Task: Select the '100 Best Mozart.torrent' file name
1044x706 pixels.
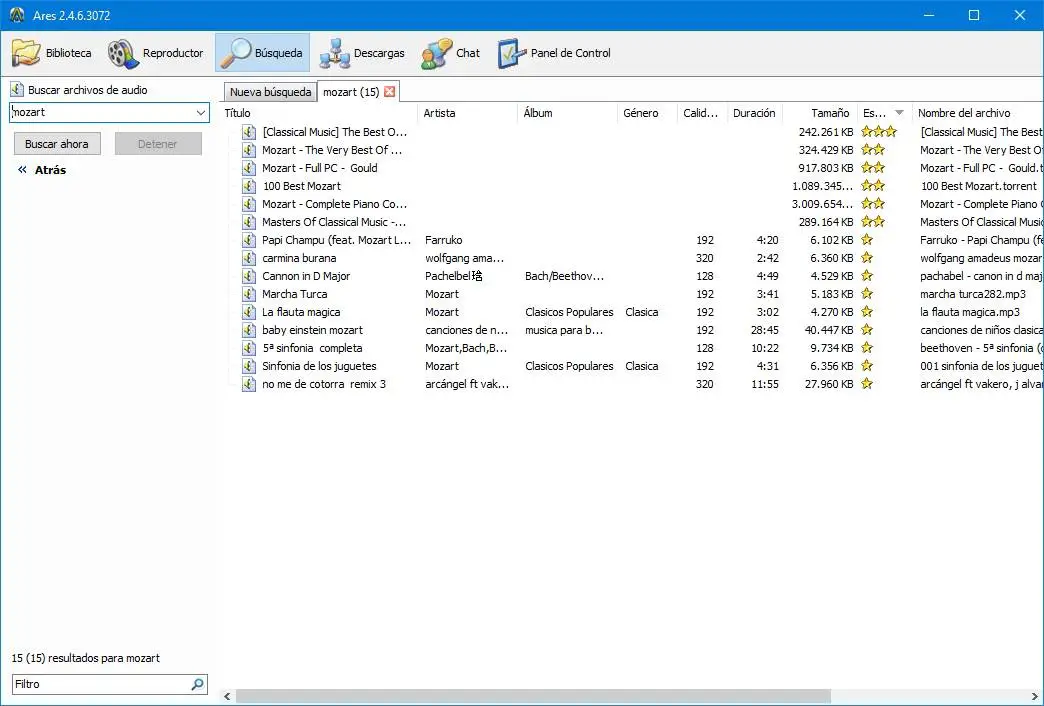Action: point(979,186)
